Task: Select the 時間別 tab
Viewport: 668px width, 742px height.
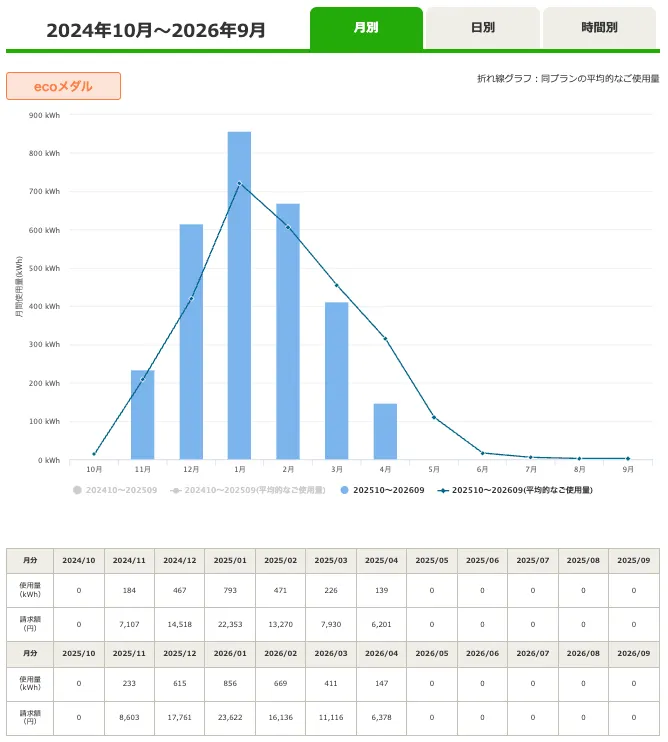Action: (599, 27)
